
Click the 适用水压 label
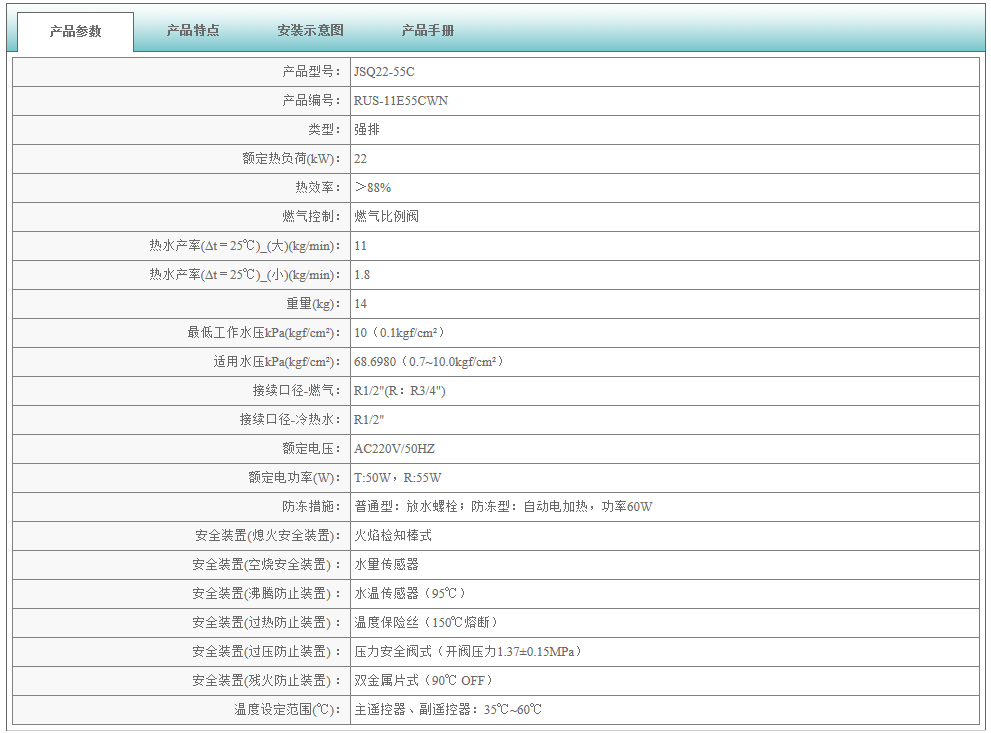(277, 362)
